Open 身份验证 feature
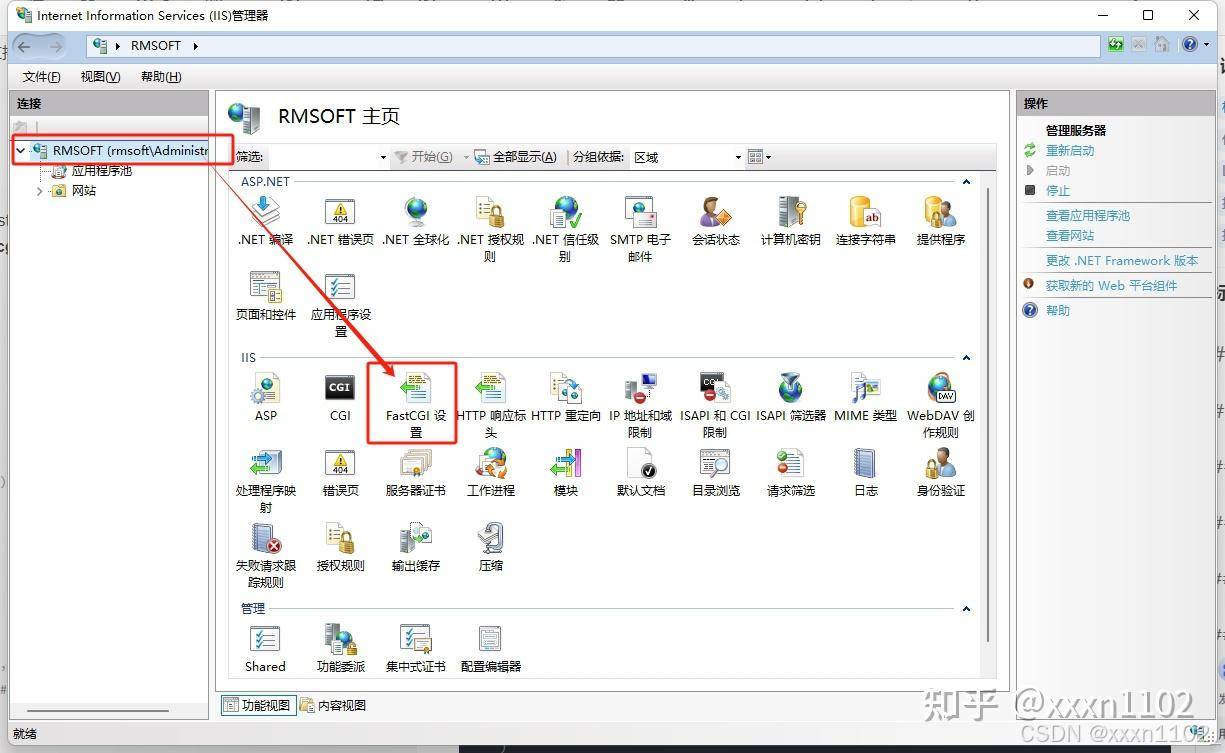Viewport: 1225px width, 753px height. tap(941, 473)
